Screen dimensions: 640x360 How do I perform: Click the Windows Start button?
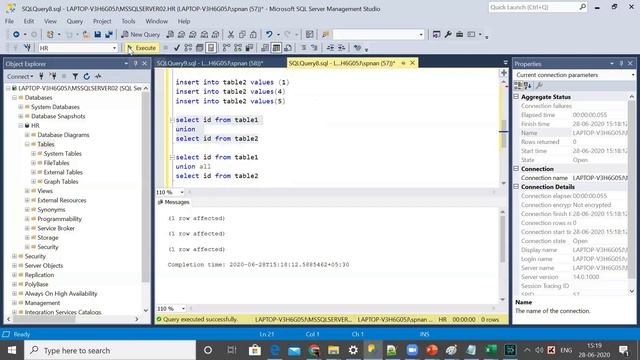[x=12, y=350]
